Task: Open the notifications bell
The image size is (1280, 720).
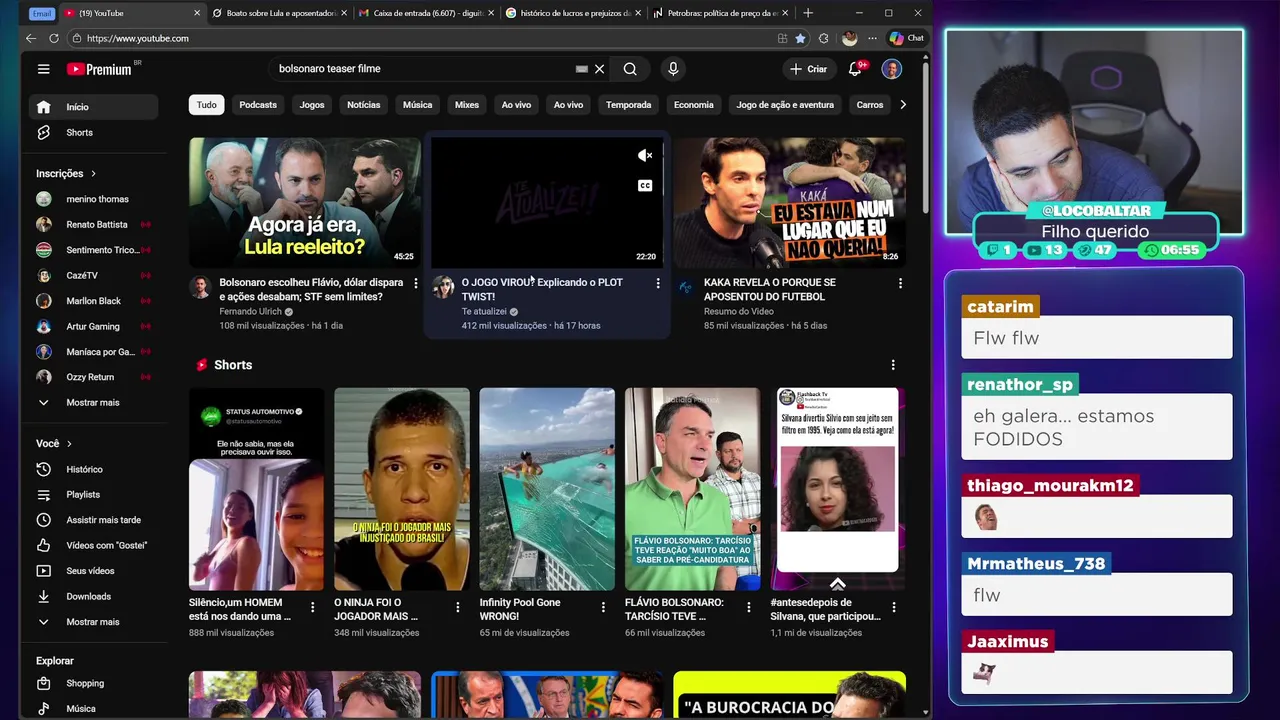Action: 855,69
